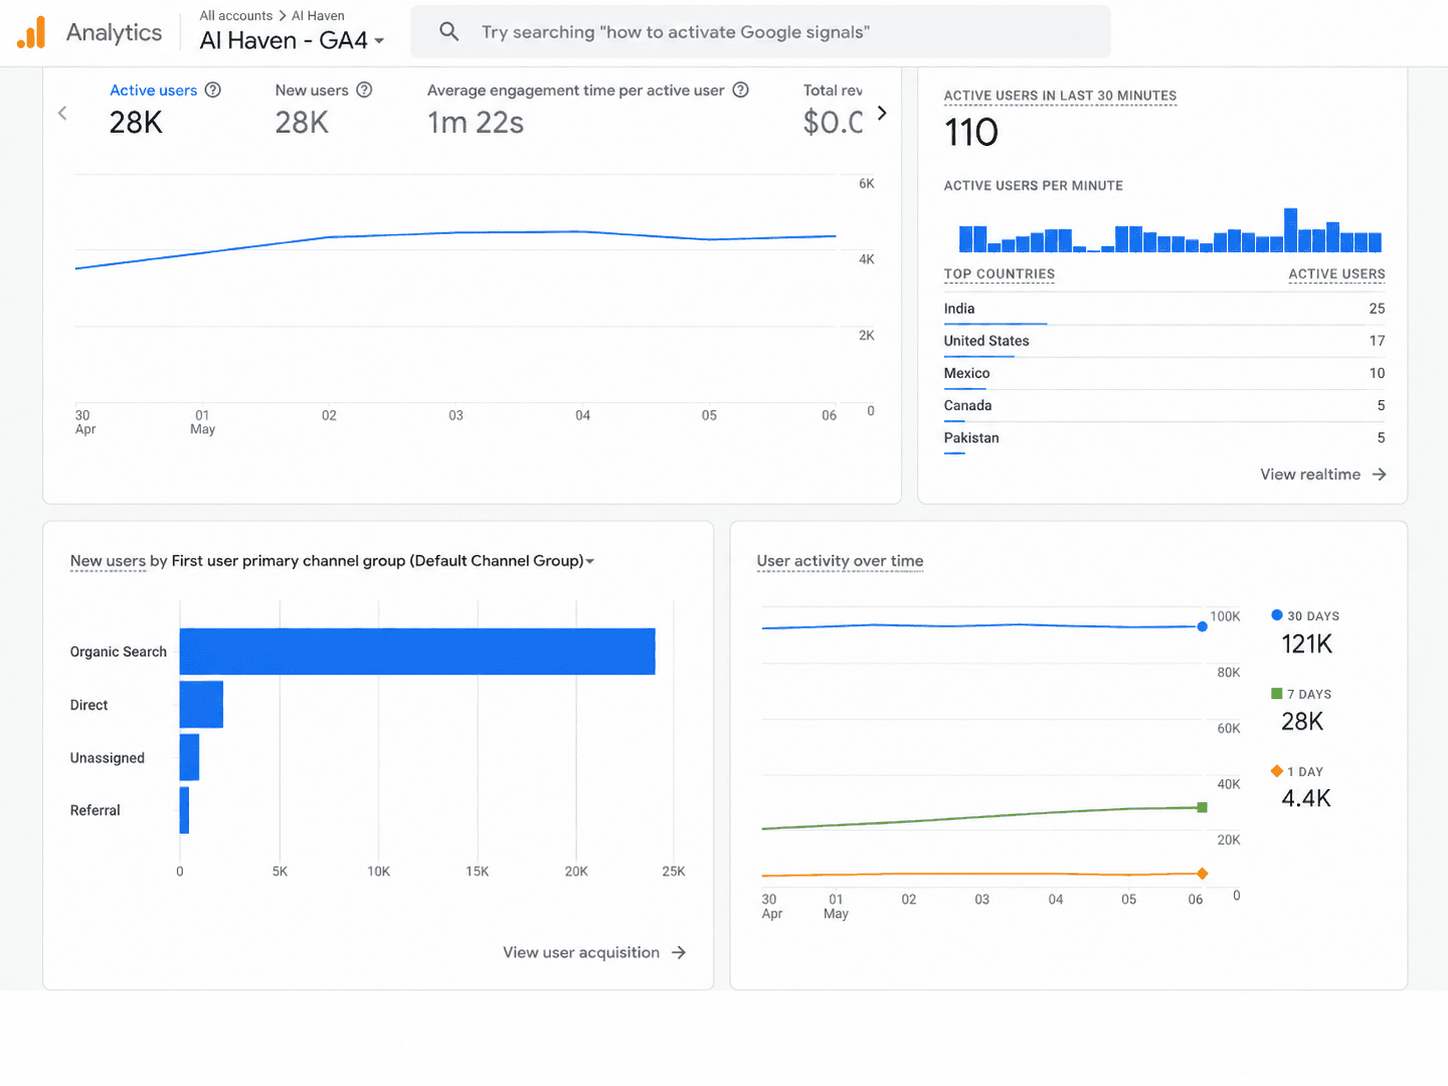Click the 1m 22s engagement time value
The height and width of the screenshot is (1086, 1448).
tap(475, 122)
